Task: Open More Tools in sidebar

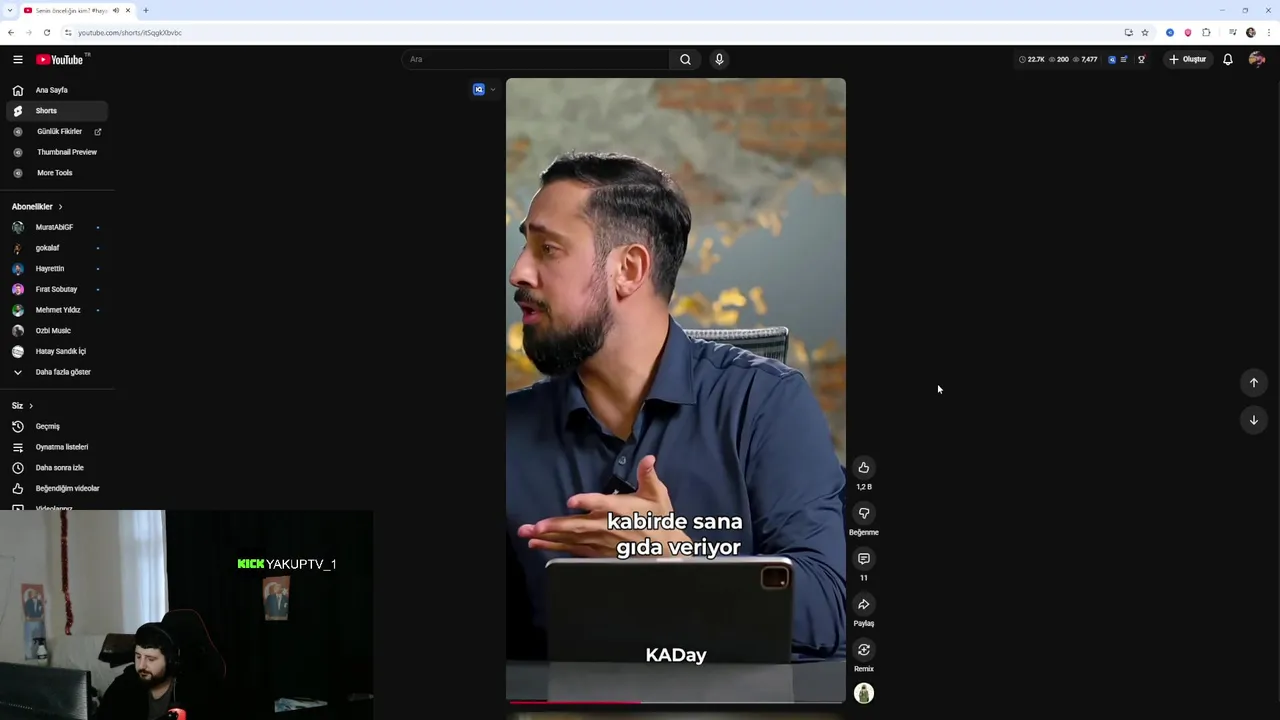Action: click(x=55, y=173)
